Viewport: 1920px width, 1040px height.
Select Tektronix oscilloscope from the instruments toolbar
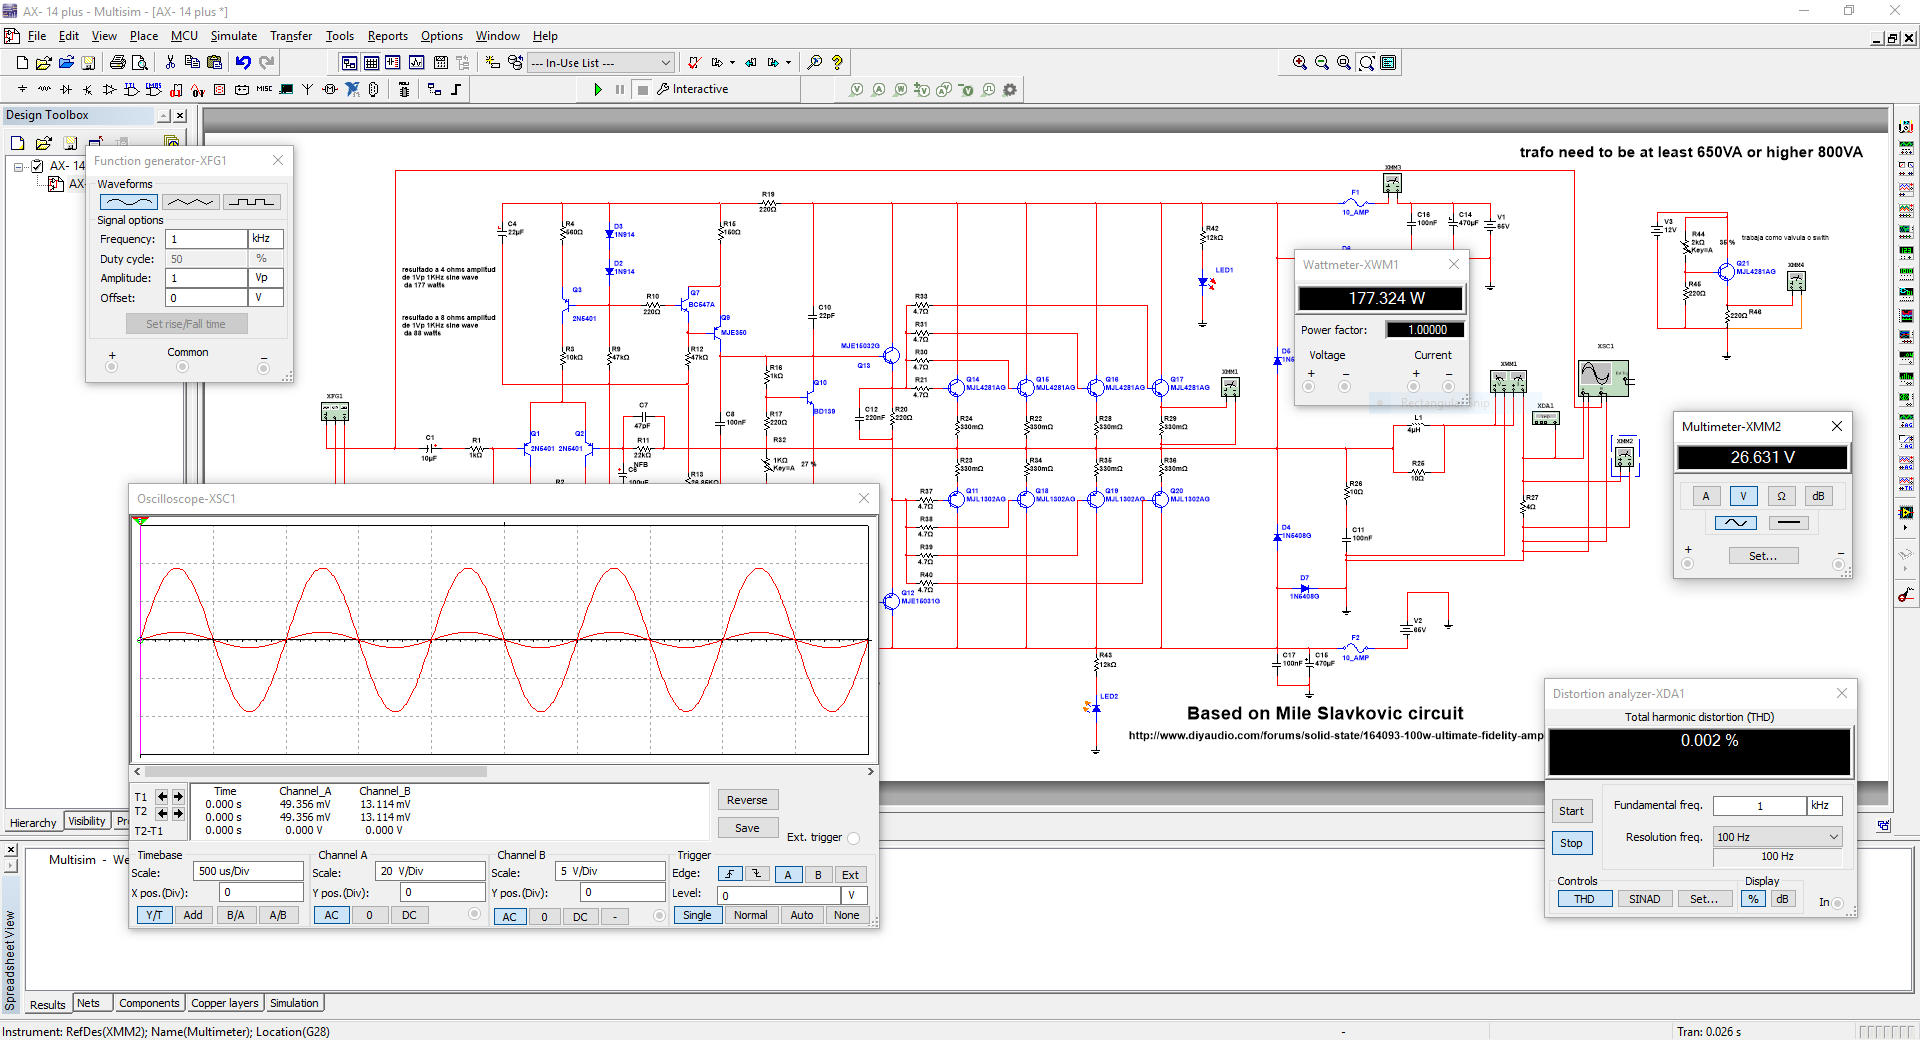pos(1906,485)
